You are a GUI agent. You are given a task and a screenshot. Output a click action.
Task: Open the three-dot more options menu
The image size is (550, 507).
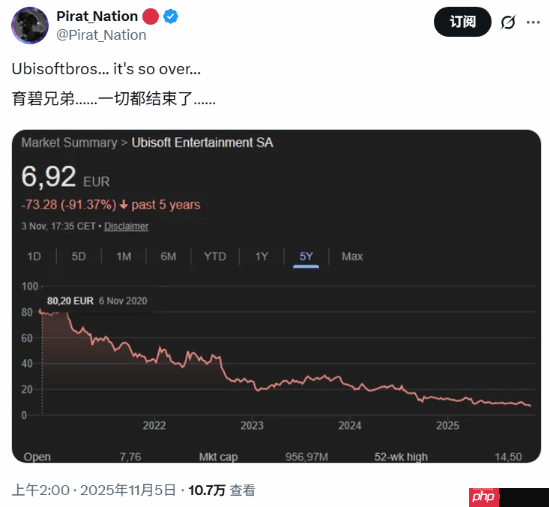click(x=533, y=22)
